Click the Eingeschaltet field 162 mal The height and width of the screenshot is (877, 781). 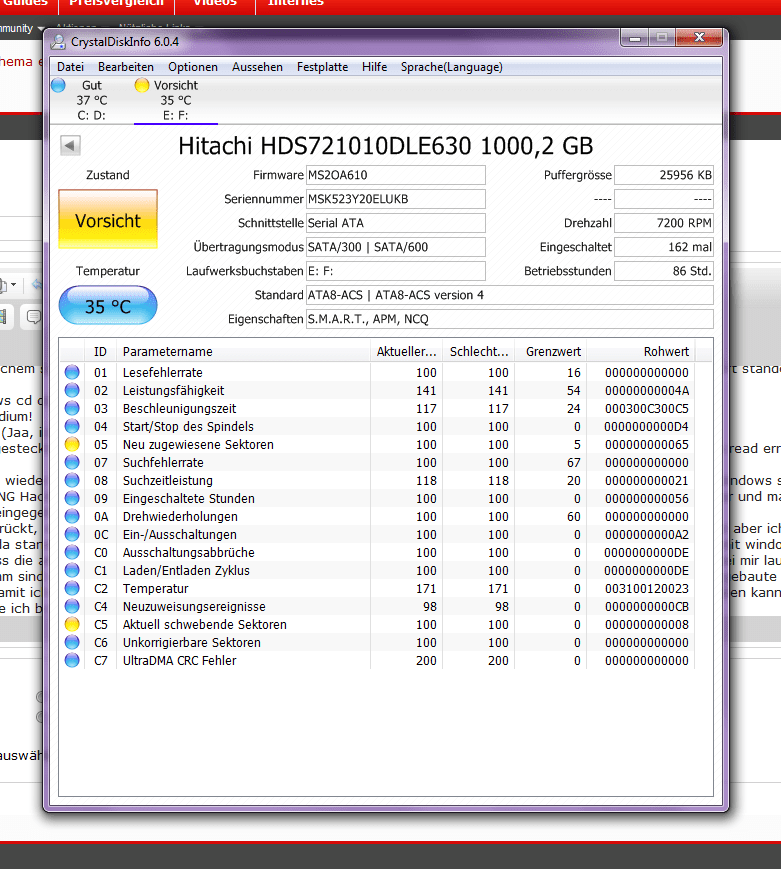pyautogui.click(x=664, y=247)
